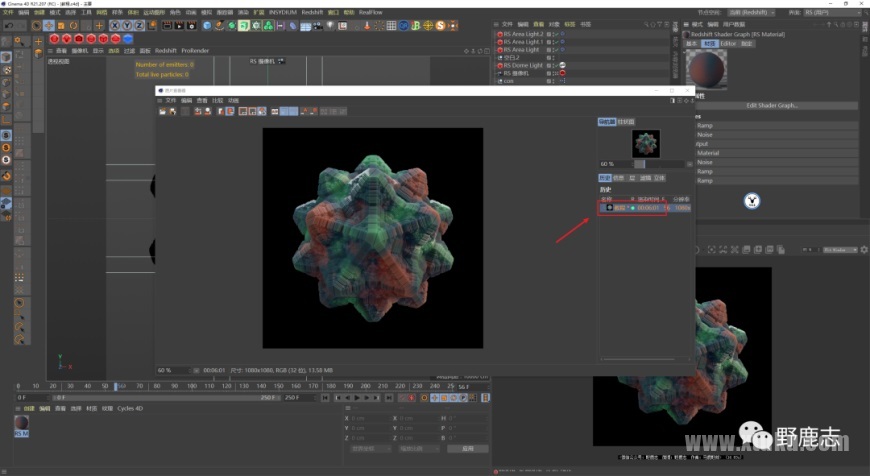
Task: Open render settings clapperboard with gear
Action: [x=191, y=26]
